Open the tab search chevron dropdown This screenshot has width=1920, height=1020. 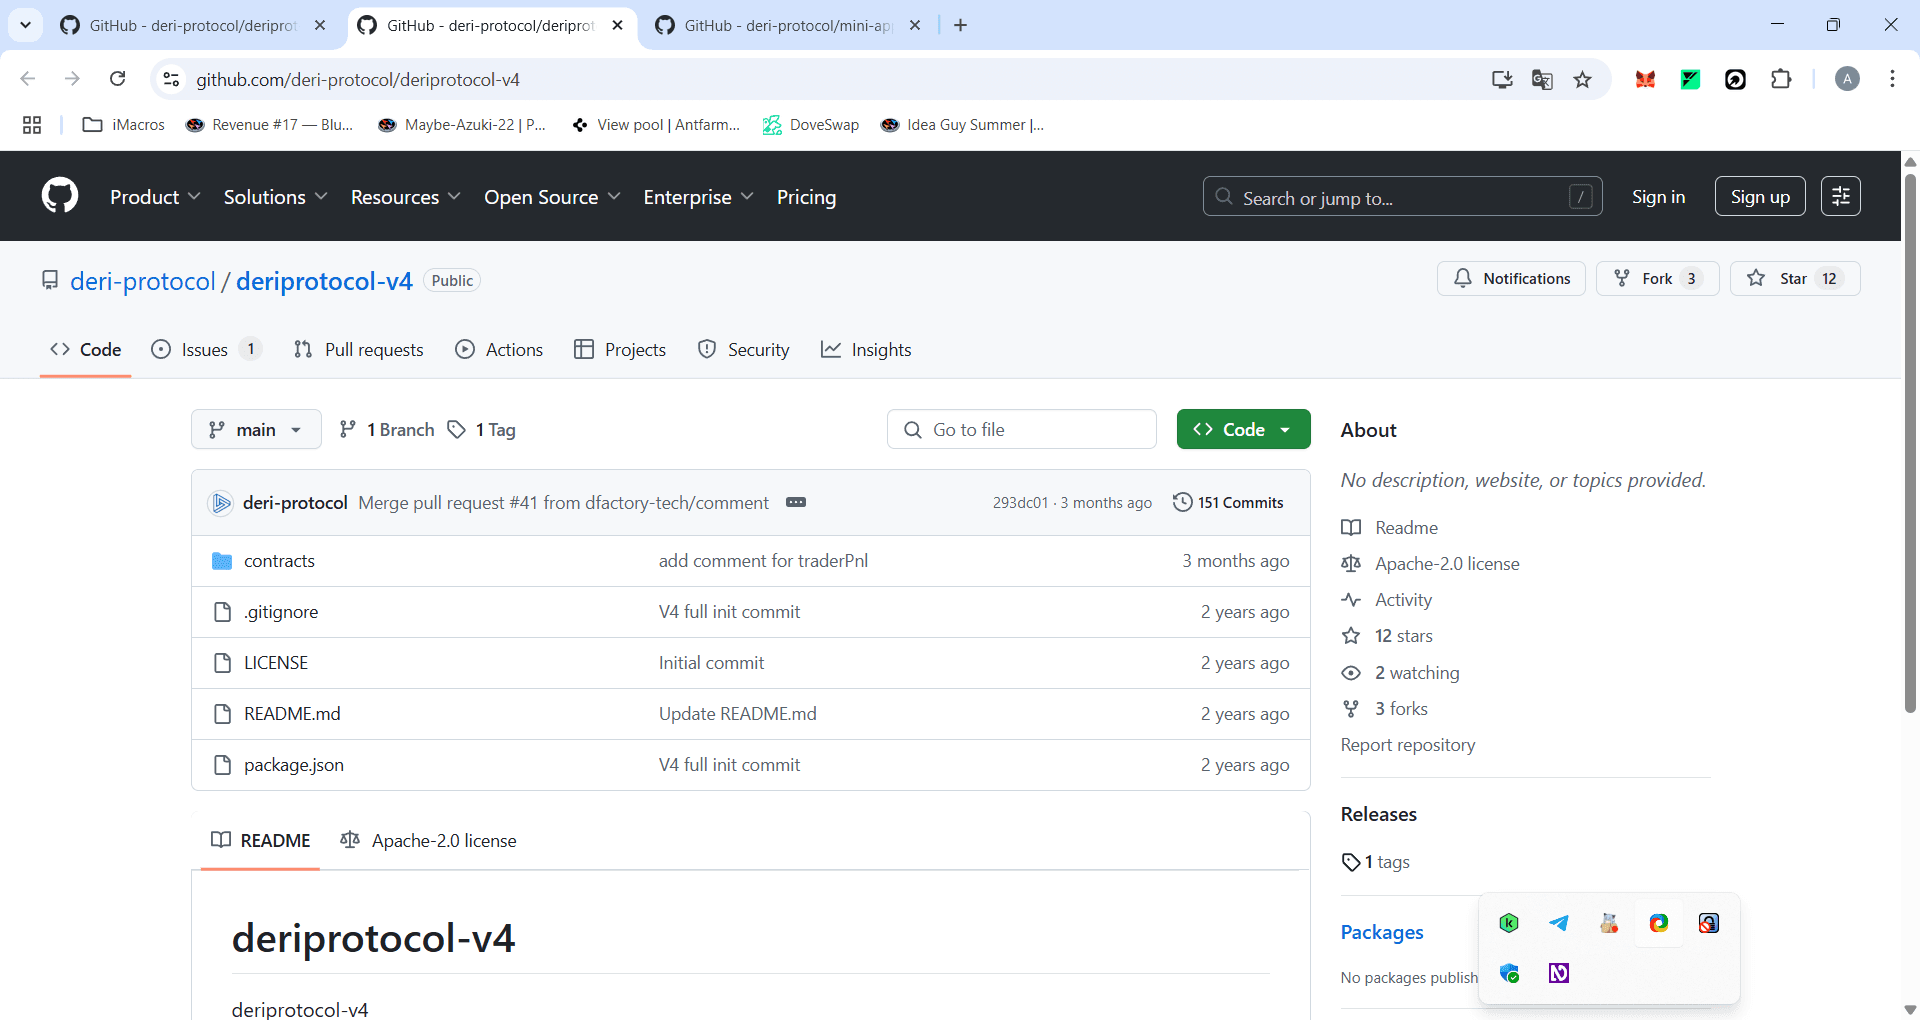25,25
